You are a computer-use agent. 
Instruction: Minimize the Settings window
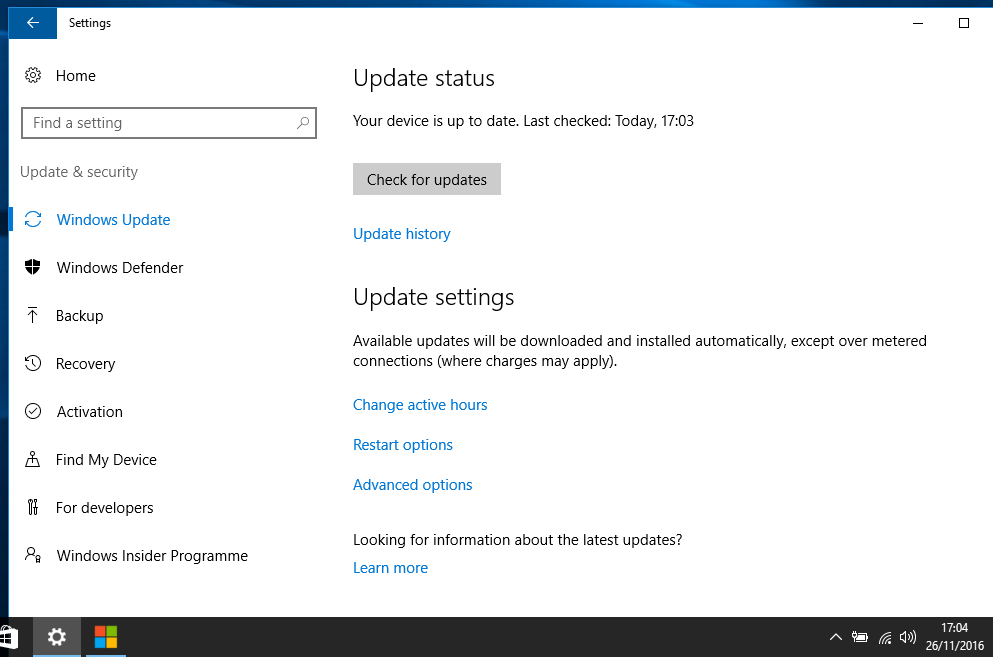[x=918, y=23]
